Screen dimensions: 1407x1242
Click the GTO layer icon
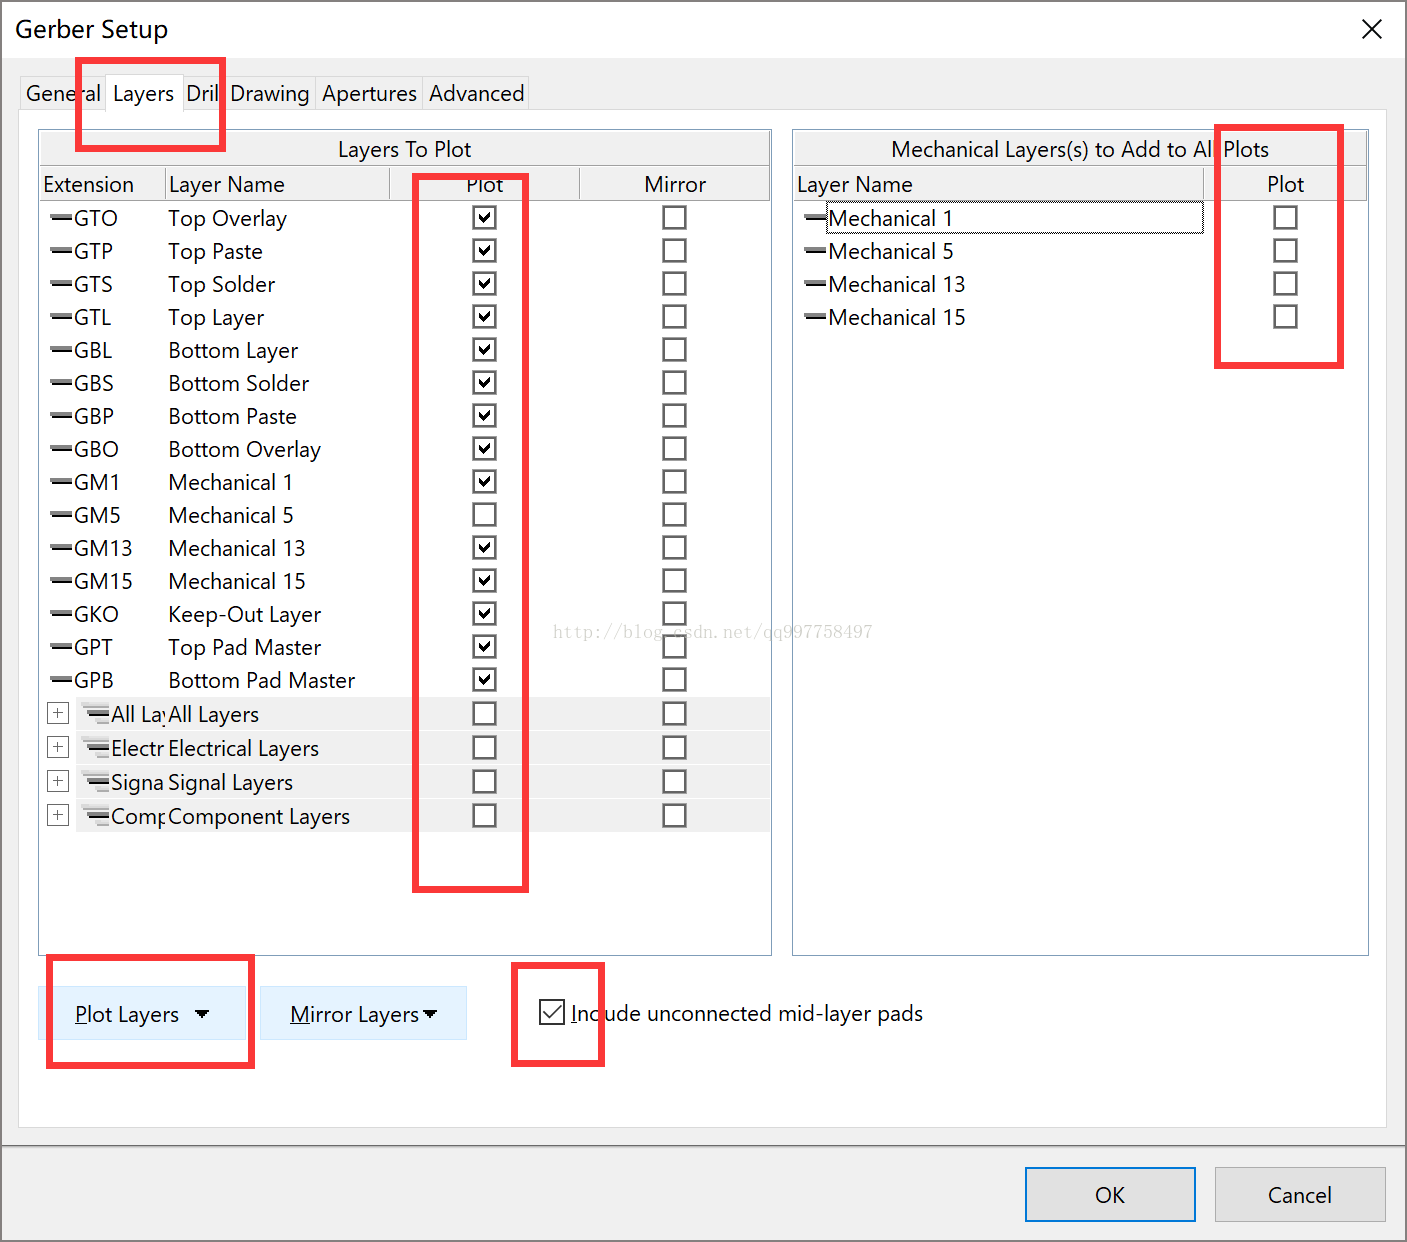(x=61, y=218)
